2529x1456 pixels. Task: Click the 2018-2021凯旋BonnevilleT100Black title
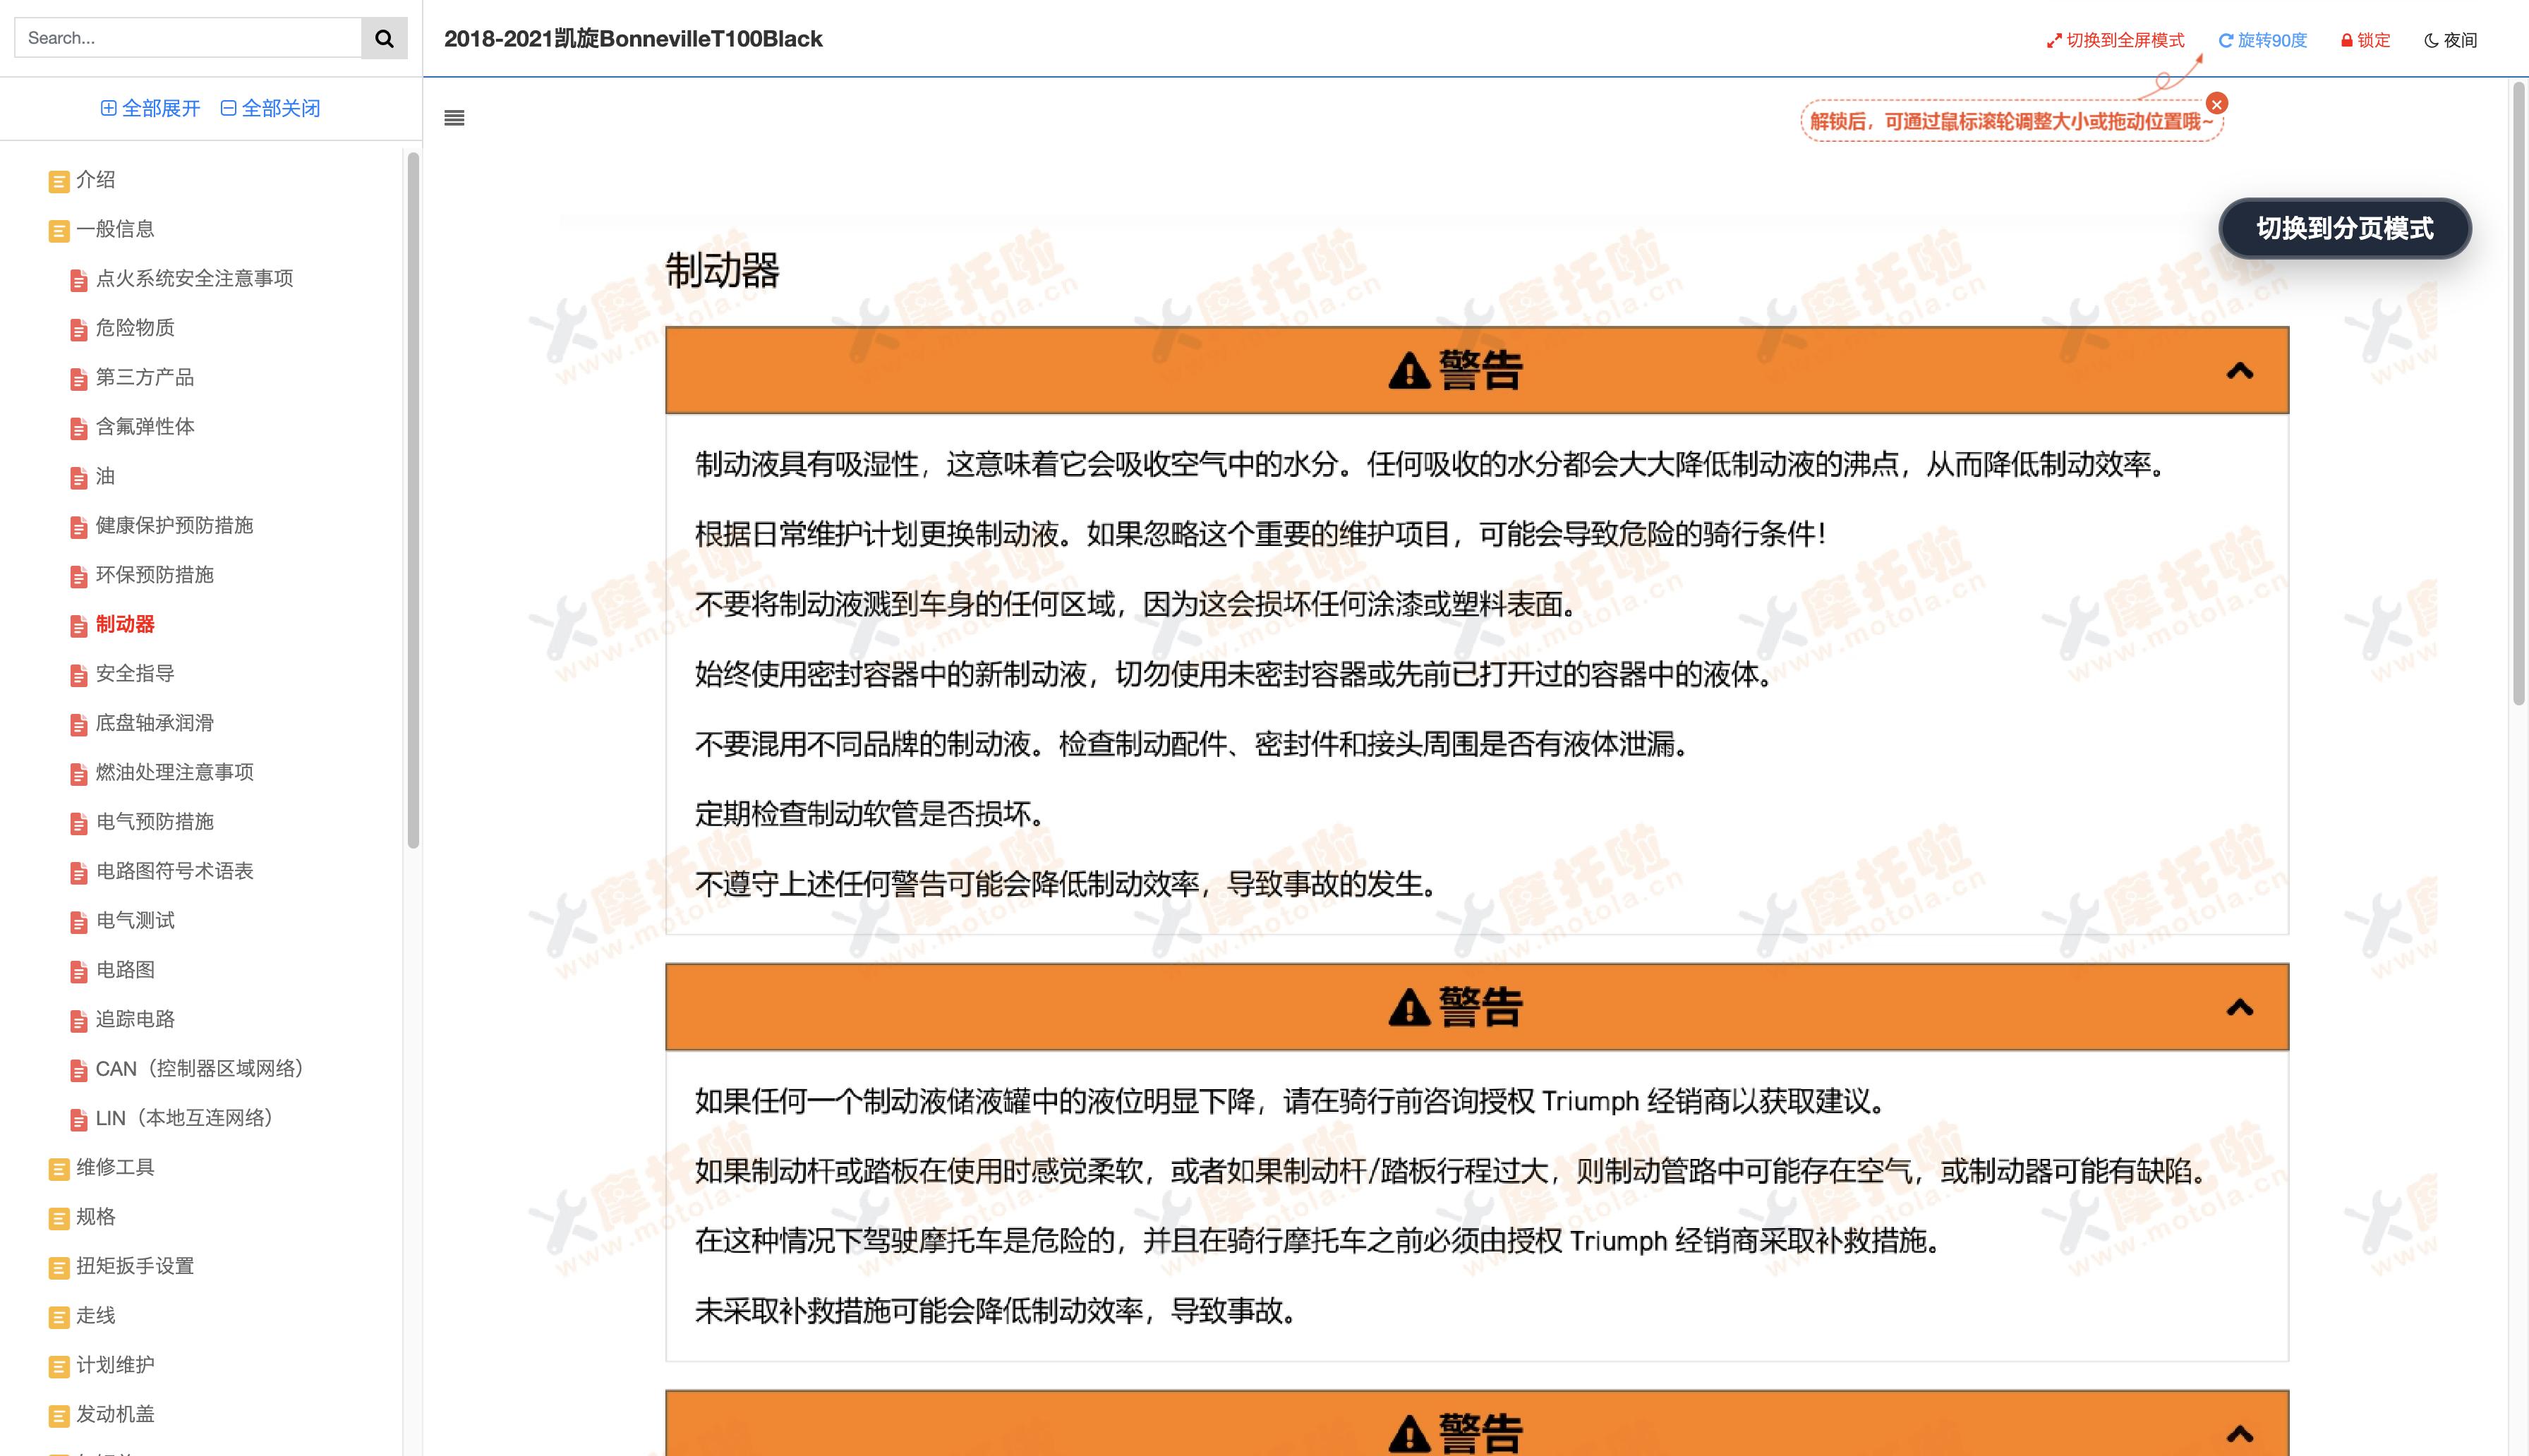633,39
